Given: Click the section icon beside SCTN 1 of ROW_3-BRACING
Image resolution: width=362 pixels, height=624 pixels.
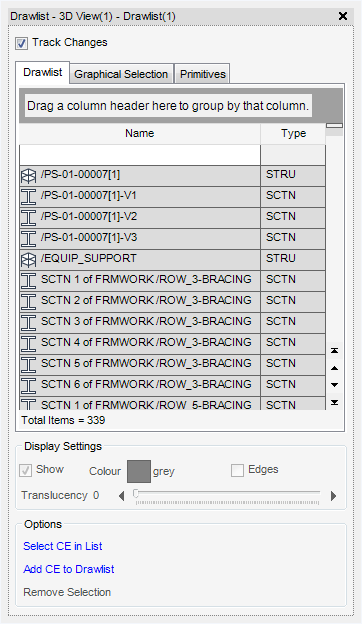Looking at the screenshot, I should (x=28, y=281).
